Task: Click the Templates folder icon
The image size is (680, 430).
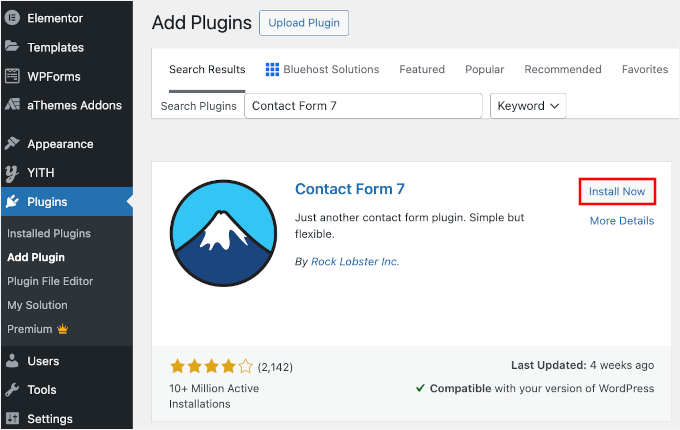Action: click(12, 47)
